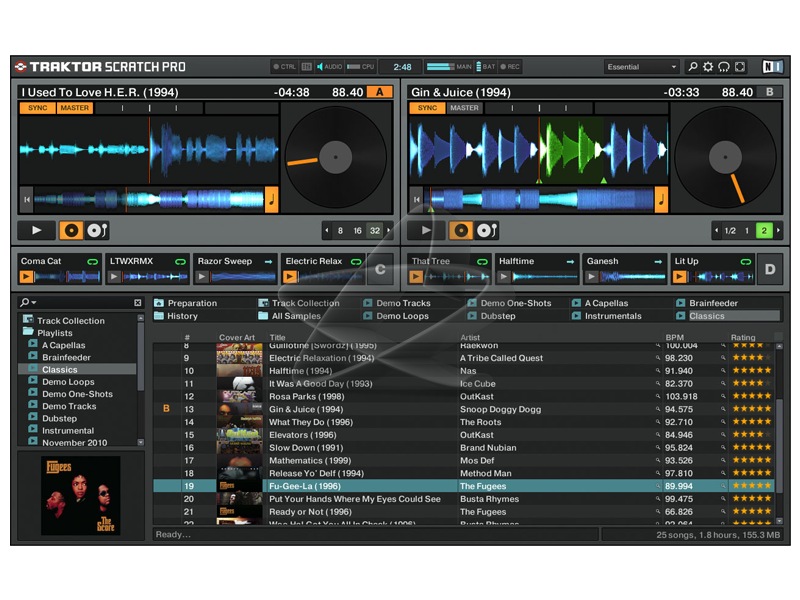Image resolution: width=800 pixels, height=600 pixels.
Task: Set loop size to 16 on Deck A
Action: pos(357,230)
